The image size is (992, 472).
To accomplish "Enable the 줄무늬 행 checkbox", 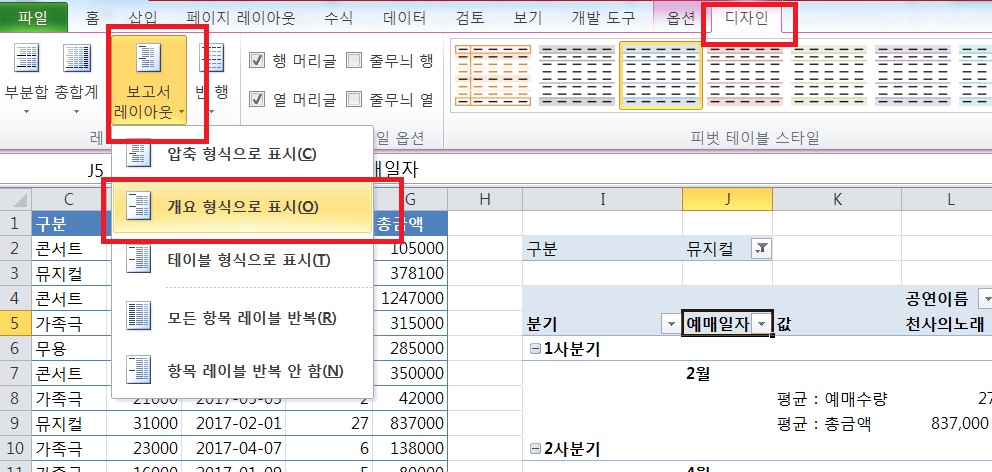I will tap(354, 61).
